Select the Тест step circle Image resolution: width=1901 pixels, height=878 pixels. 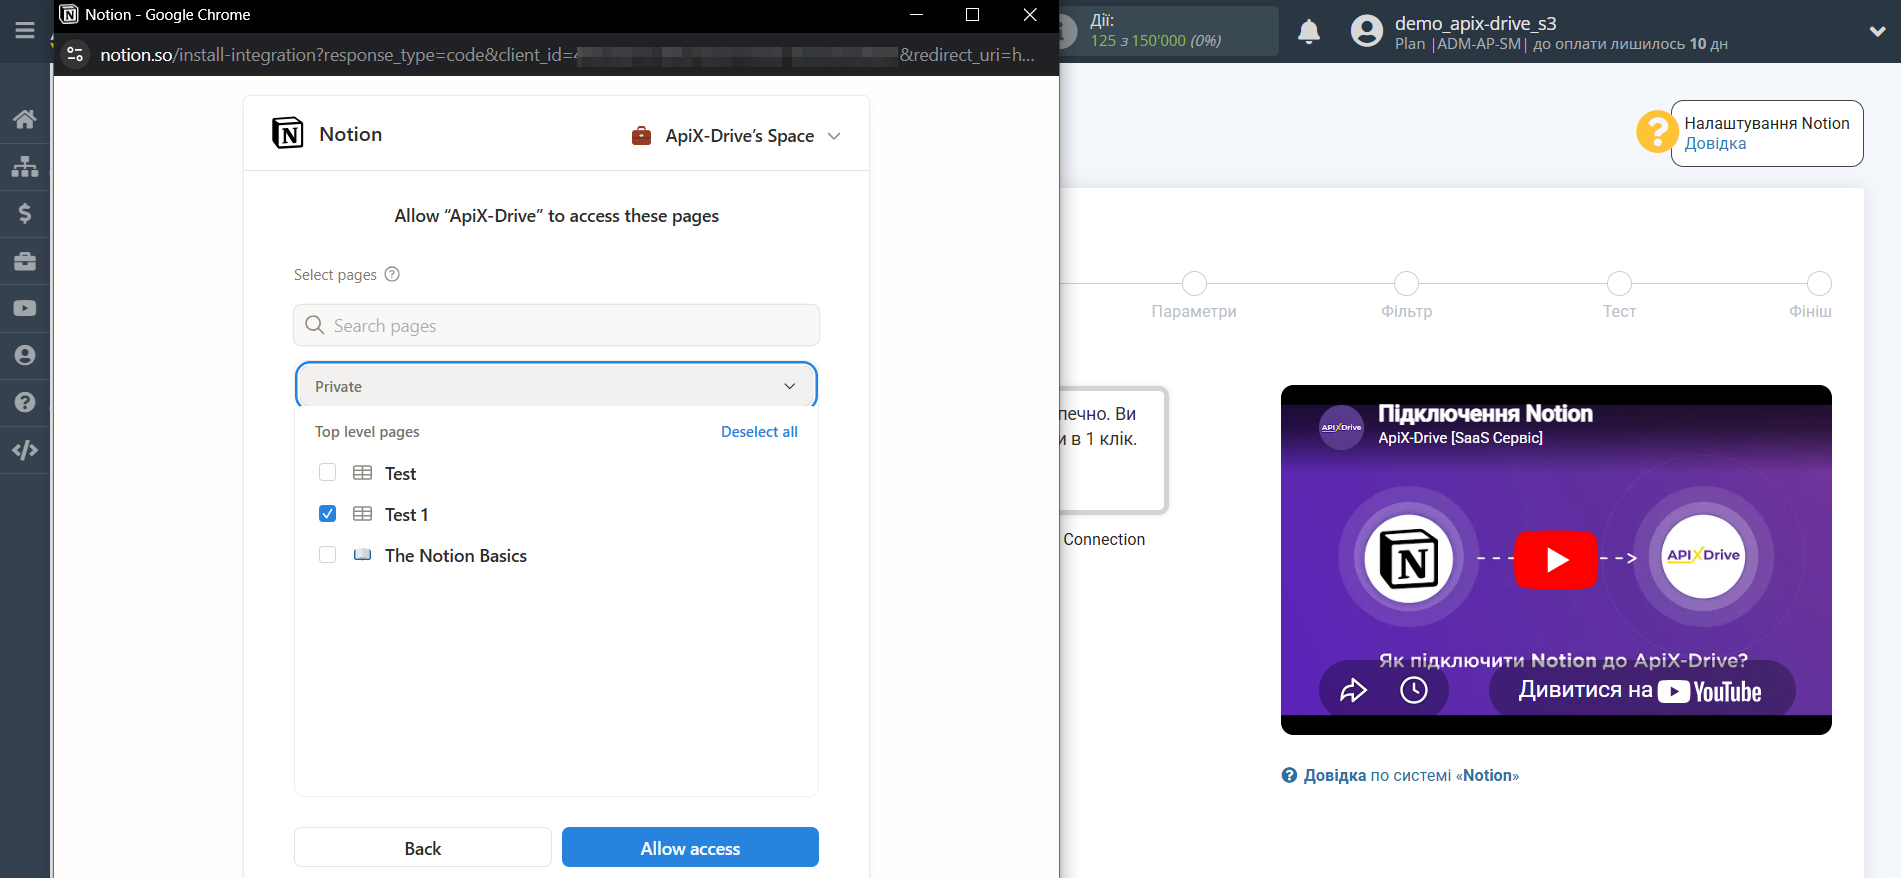1619,284
